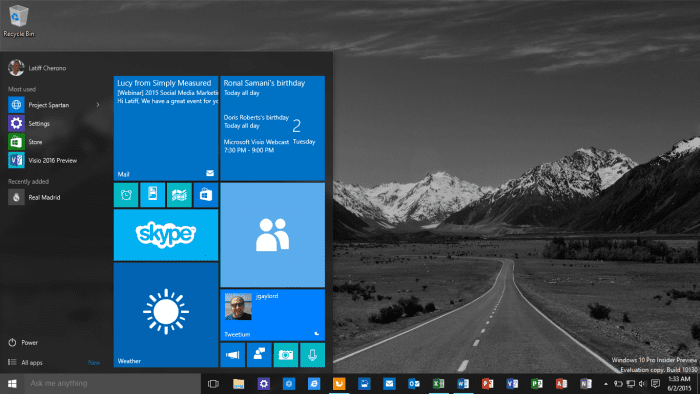Open the Voice Recorder microphone tile
The height and width of the screenshot is (394, 700).
[312, 355]
